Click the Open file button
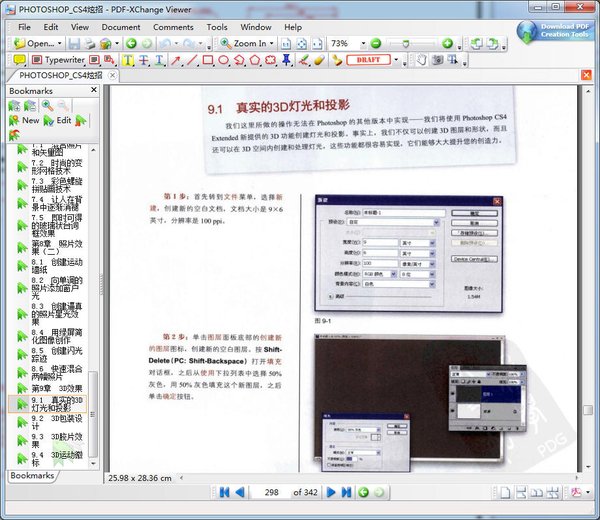This screenshot has height=520, width=600. (x=34, y=44)
